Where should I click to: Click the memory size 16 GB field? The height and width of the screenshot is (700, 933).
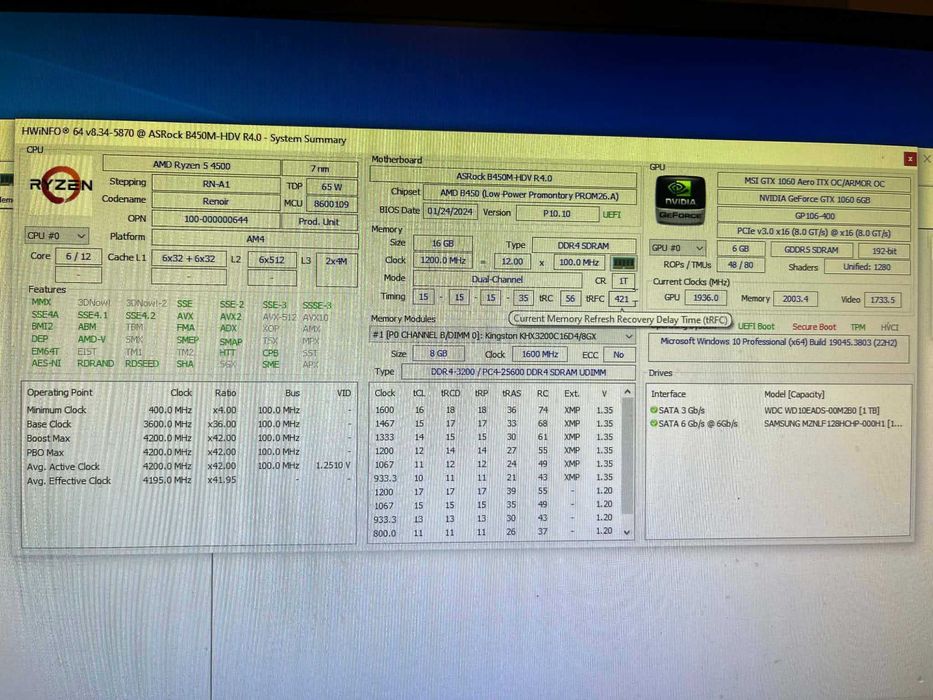tap(443, 243)
